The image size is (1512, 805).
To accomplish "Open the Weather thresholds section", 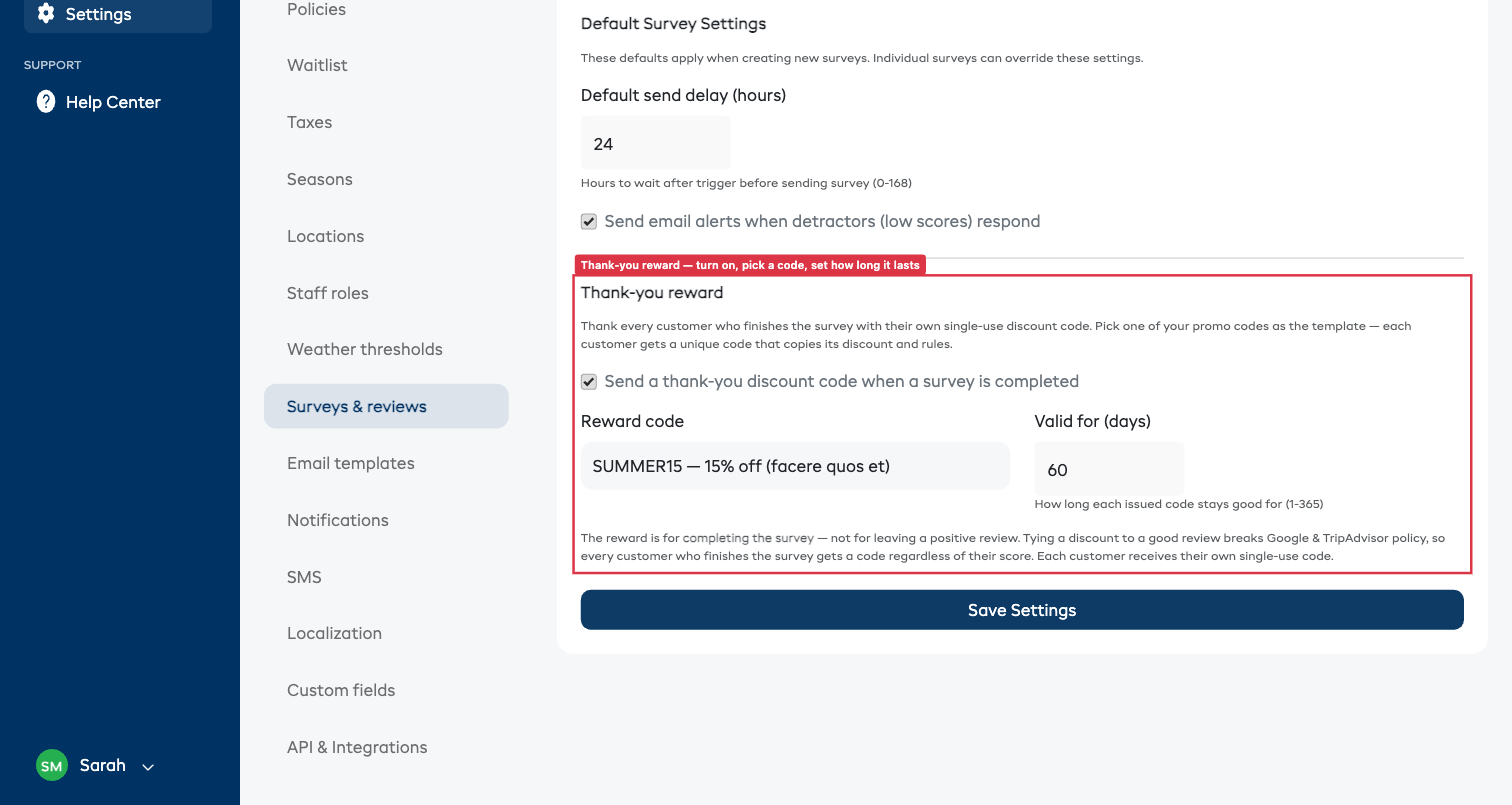I will [364, 350].
